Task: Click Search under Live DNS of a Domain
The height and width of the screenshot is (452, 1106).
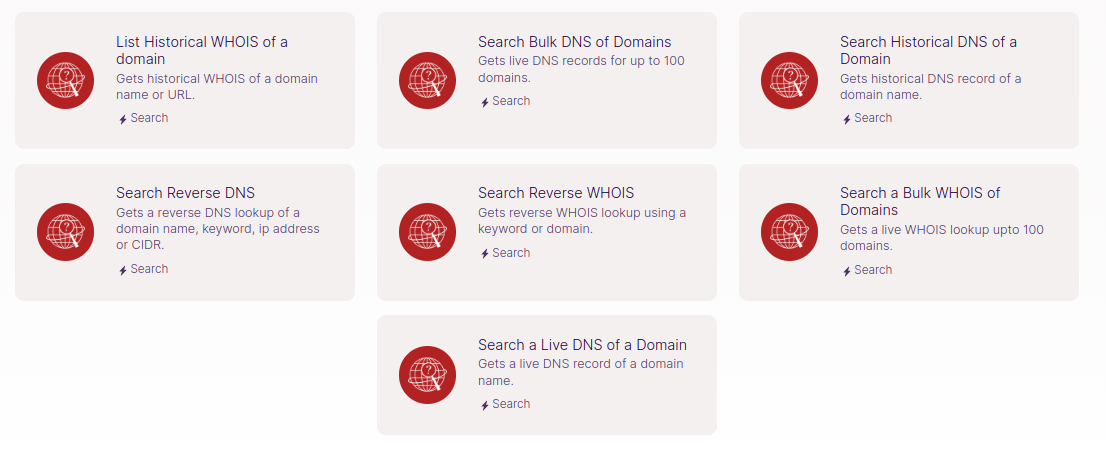Action: coord(510,404)
